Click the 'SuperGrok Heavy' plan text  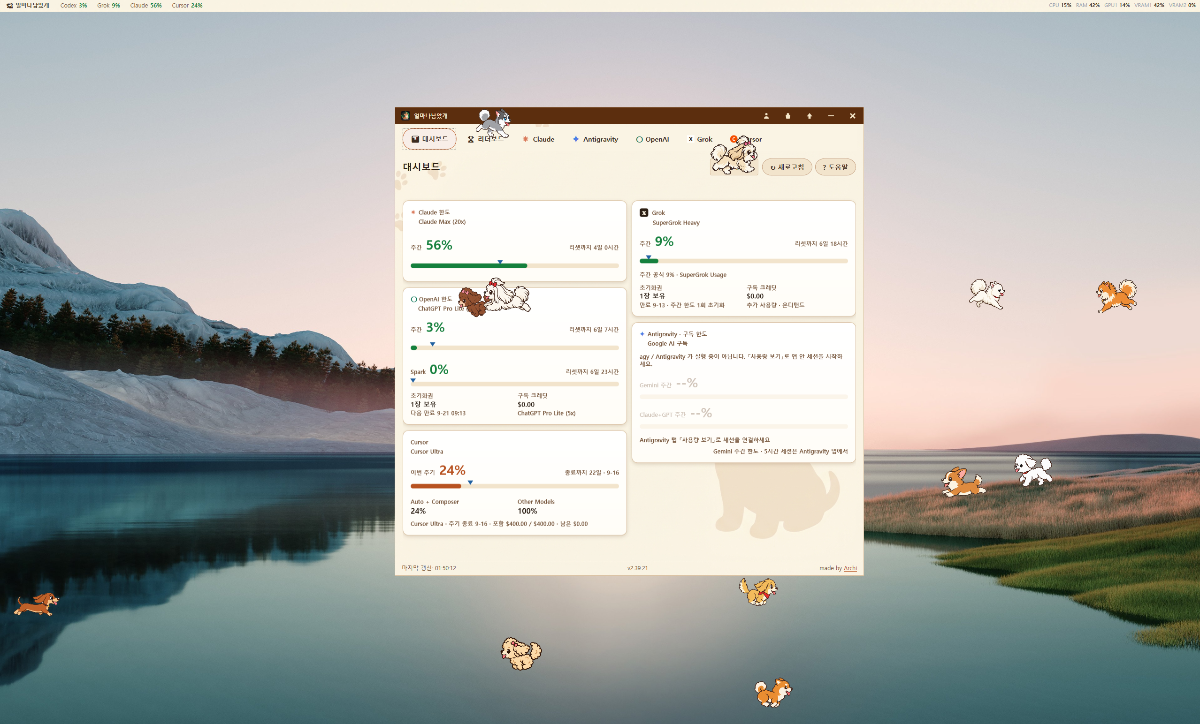pos(676,223)
